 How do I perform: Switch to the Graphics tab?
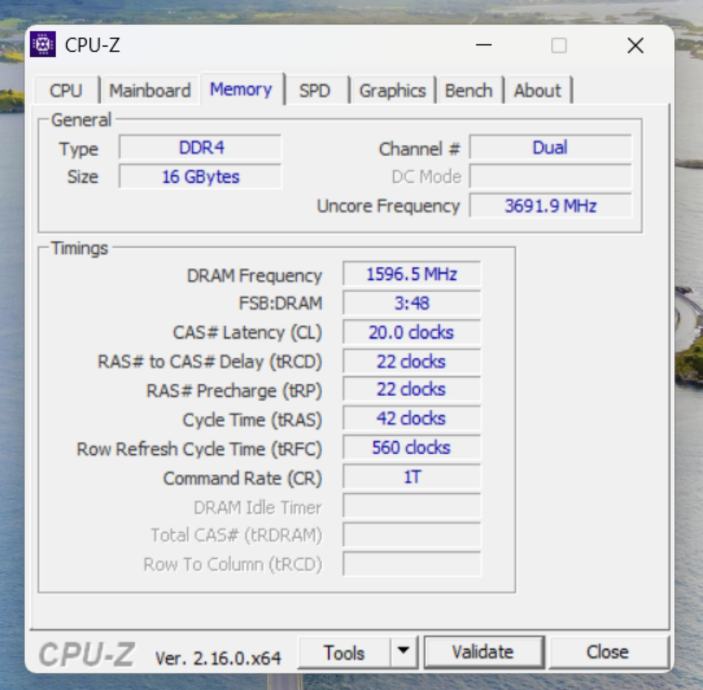[393, 91]
